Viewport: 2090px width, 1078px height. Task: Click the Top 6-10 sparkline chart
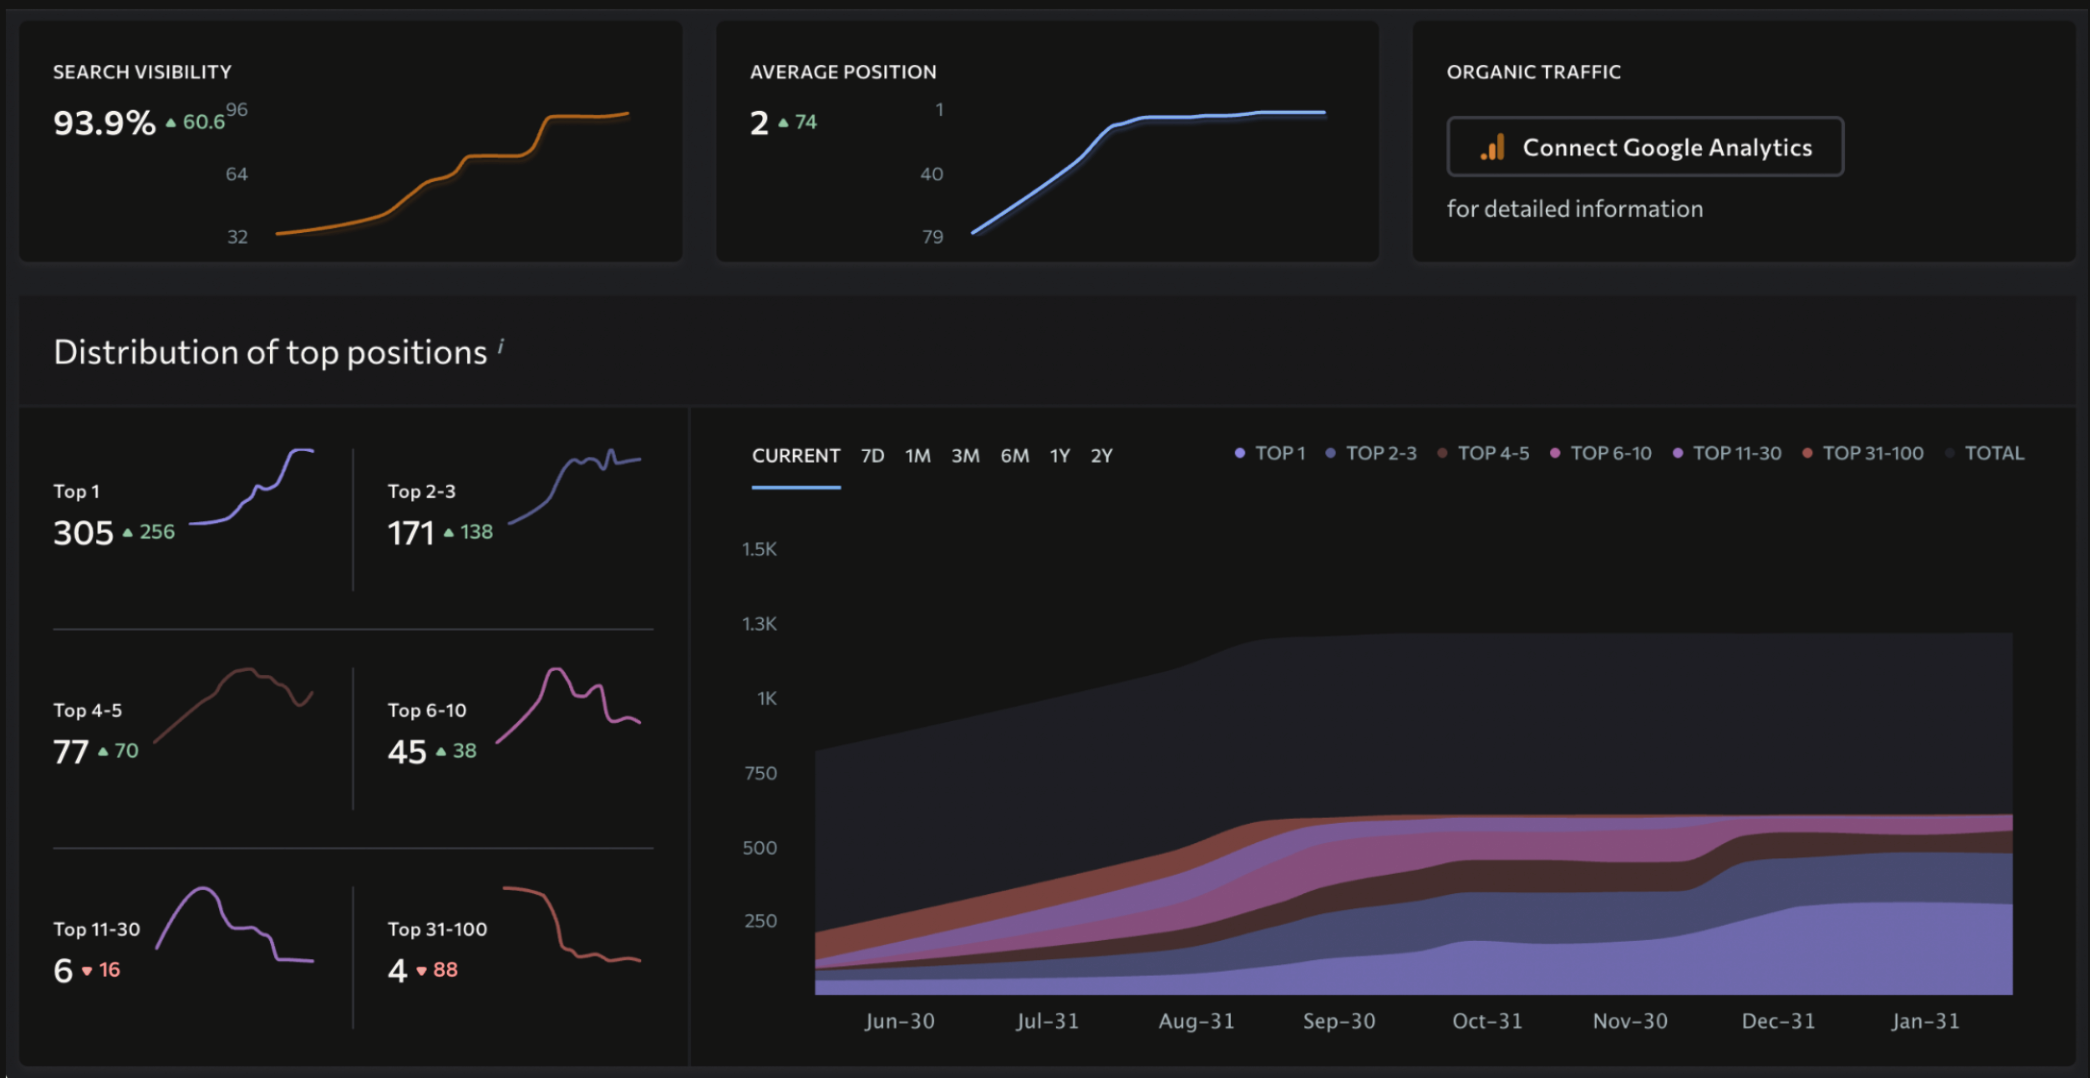tap(568, 705)
